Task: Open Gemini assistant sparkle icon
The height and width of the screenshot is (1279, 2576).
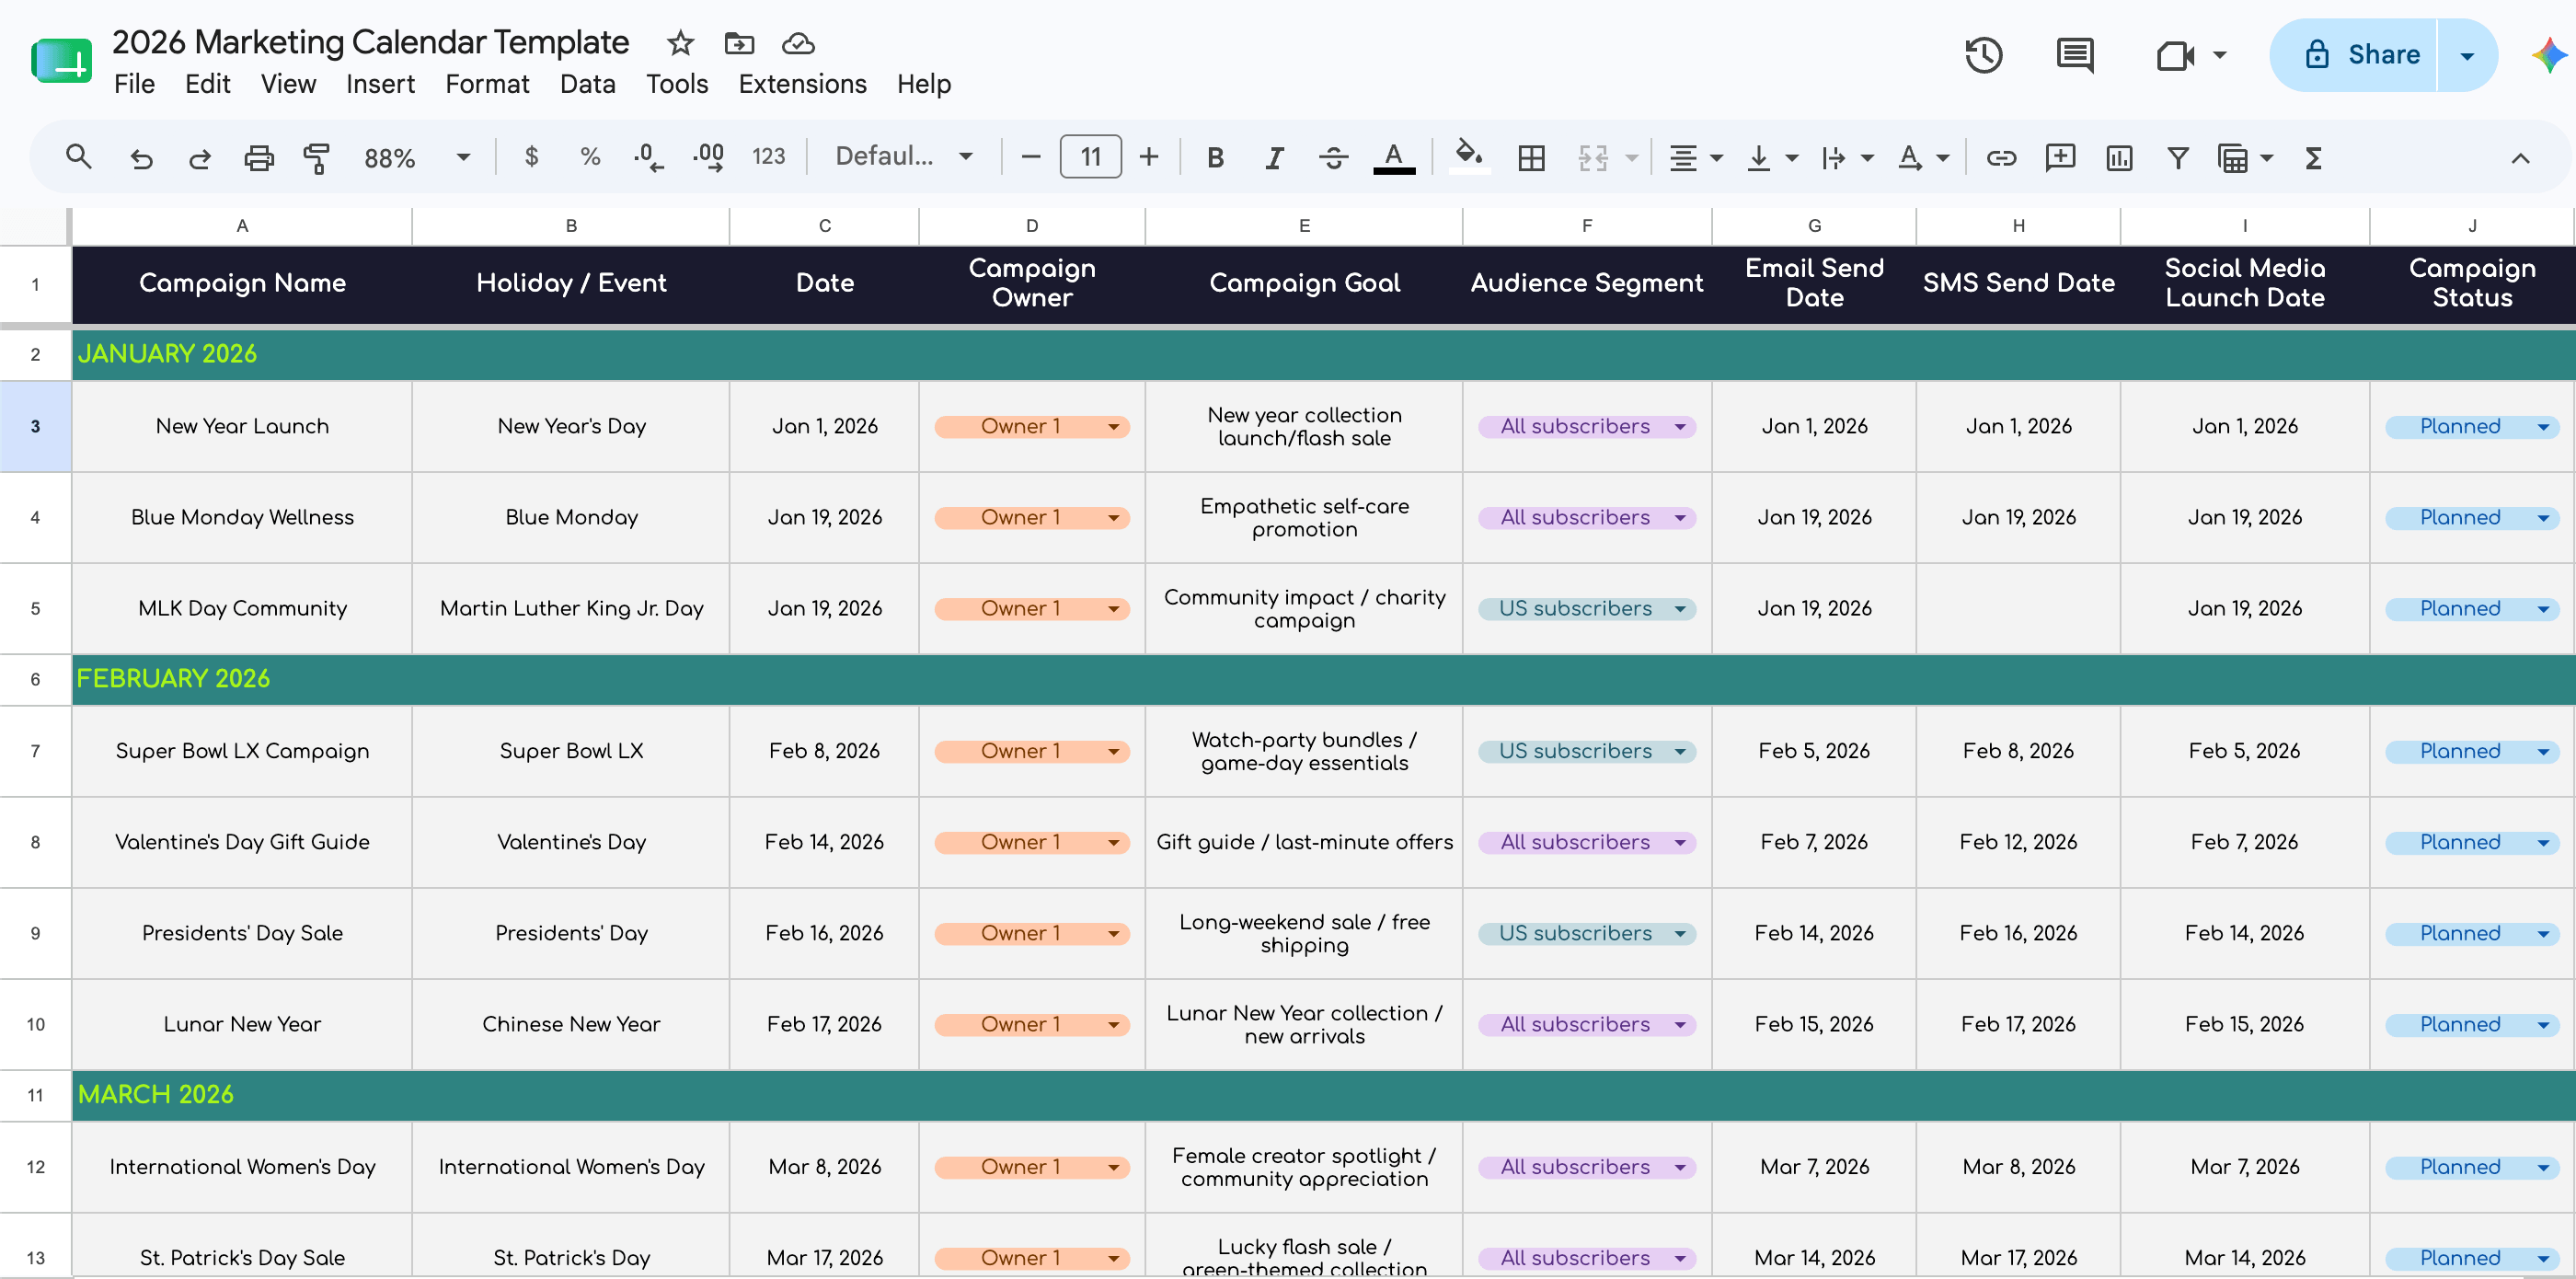Action: (x=2549, y=55)
